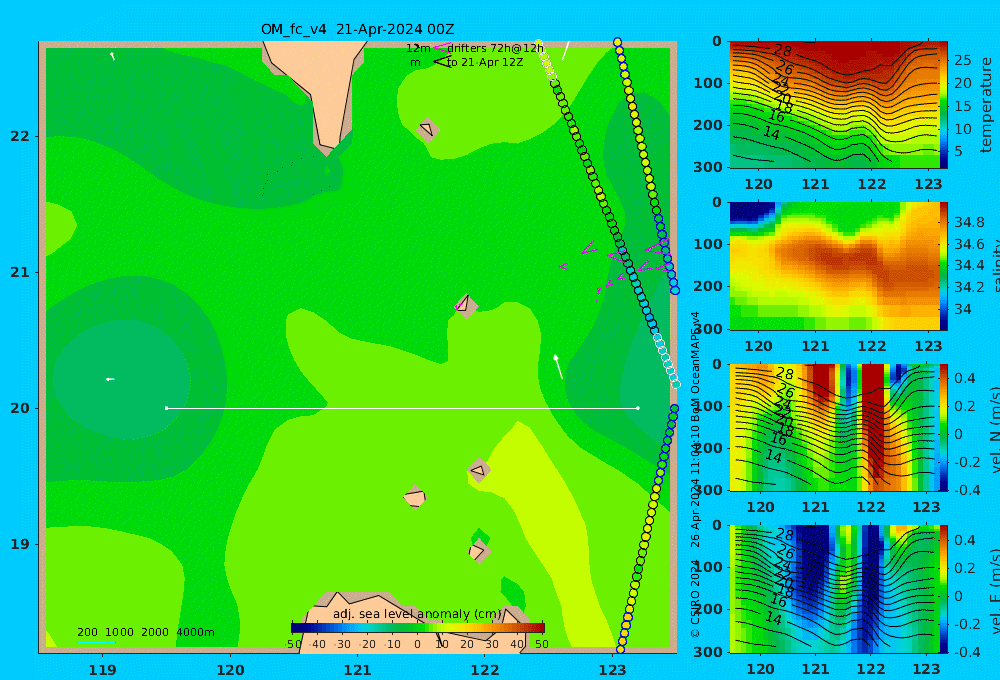Image resolution: width=1000 pixels, height=680 pixels.
Task: Click the white current arrow just north of transect line
Action: [558, 366]
